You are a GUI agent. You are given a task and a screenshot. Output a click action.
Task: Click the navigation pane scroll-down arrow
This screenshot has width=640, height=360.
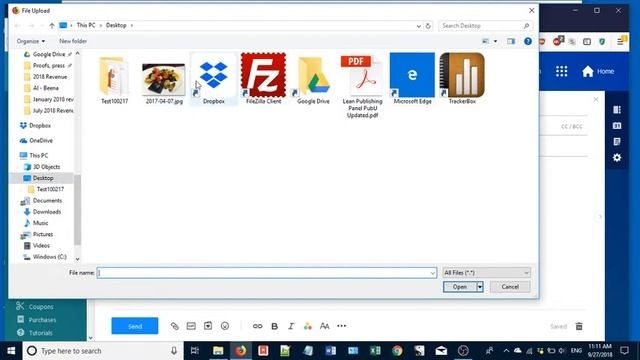point(77,259)
